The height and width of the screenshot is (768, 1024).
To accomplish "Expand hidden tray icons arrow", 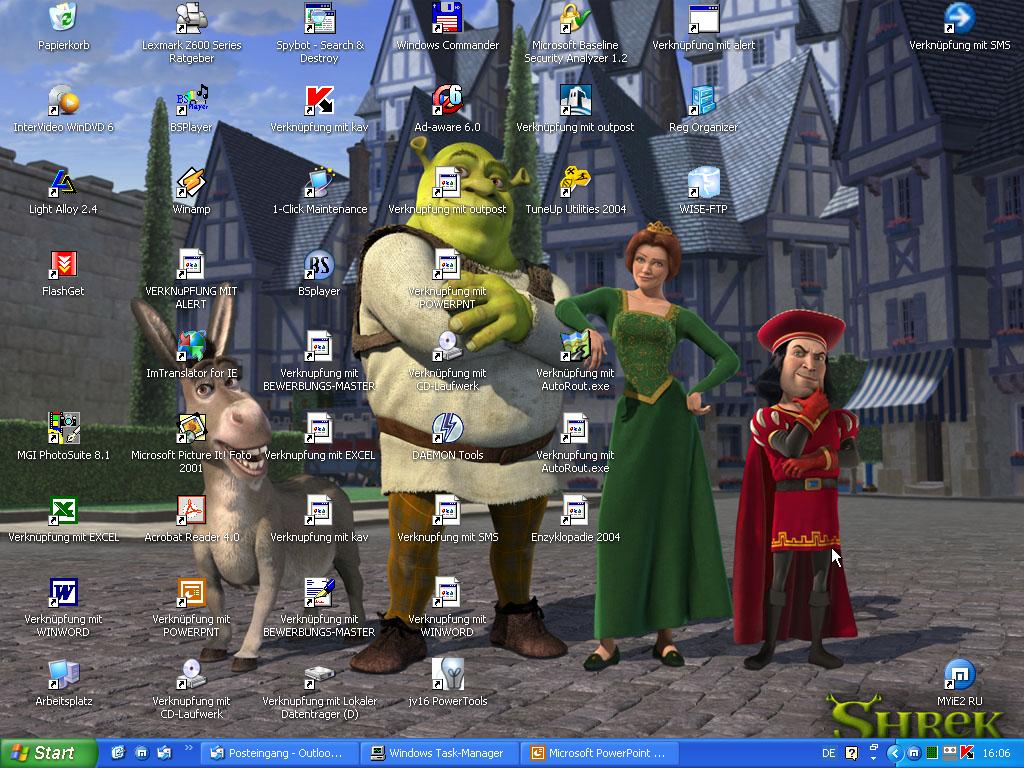I will 895,754.
